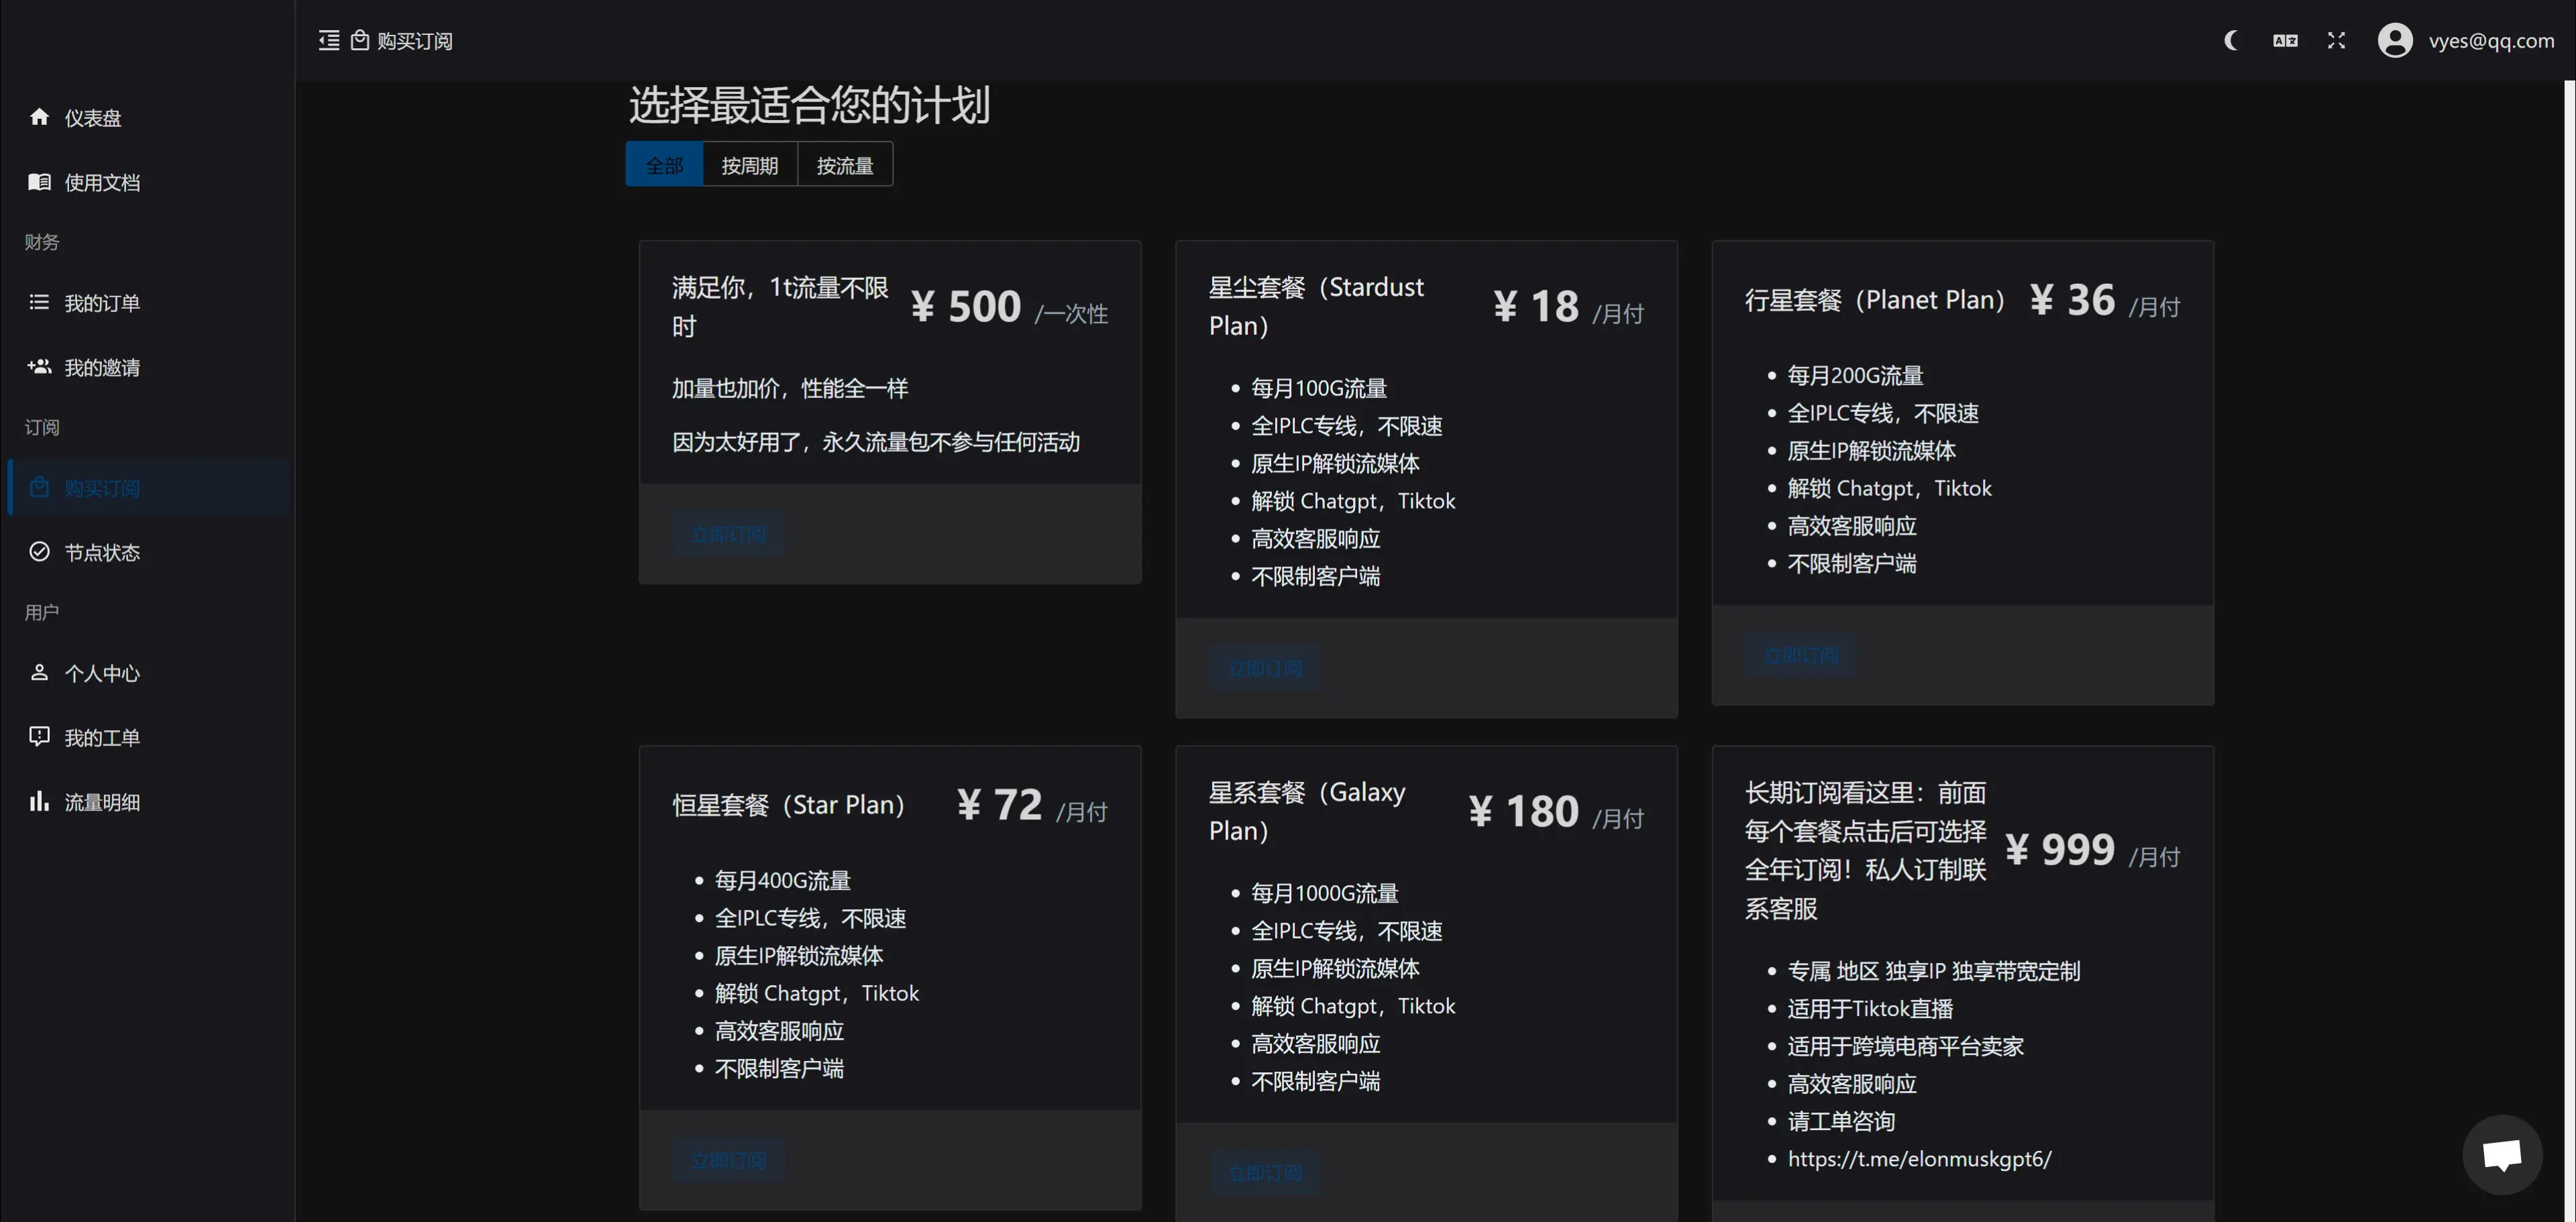Open 使用文档 documentation
The width and height of the screenshot is (2576, 1222).
(x=148, y=182)
